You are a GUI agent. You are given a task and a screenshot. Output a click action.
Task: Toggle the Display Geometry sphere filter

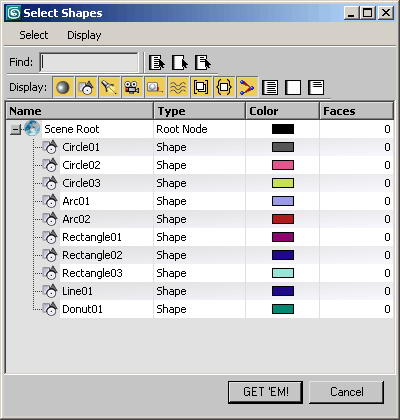click(63, 88)
